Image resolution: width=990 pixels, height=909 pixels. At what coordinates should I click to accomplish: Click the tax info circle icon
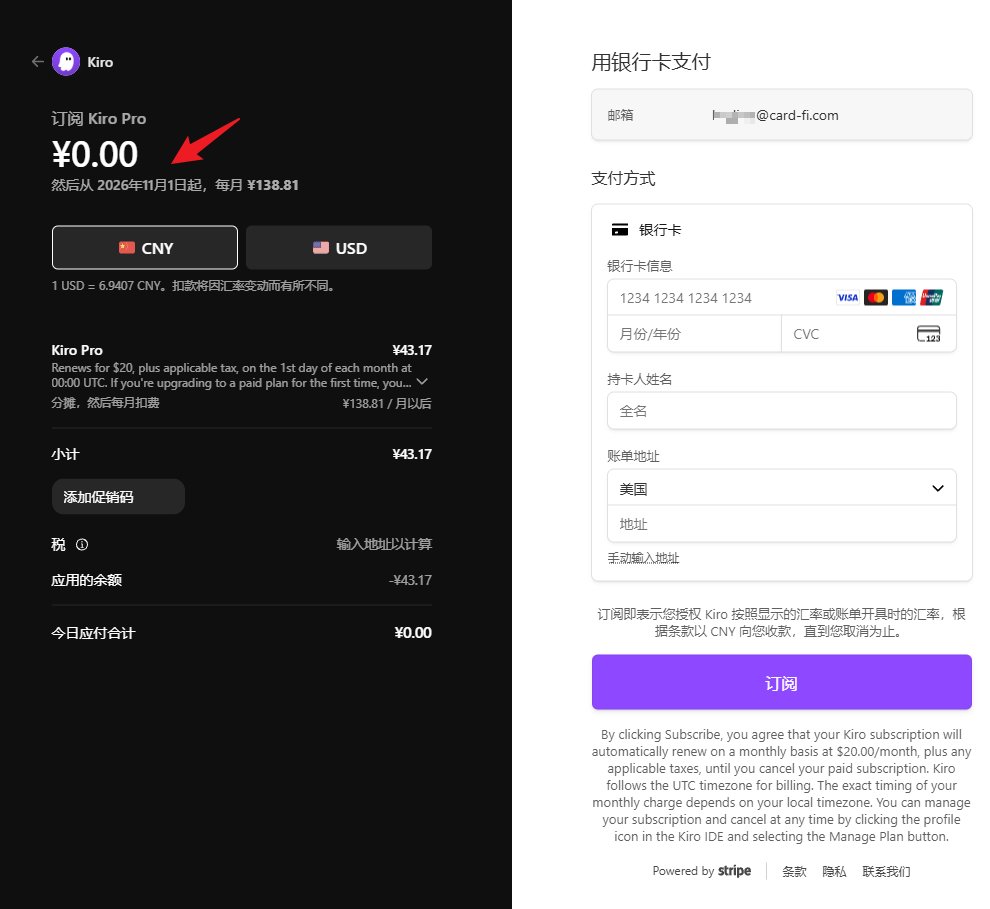pos(82,544)
